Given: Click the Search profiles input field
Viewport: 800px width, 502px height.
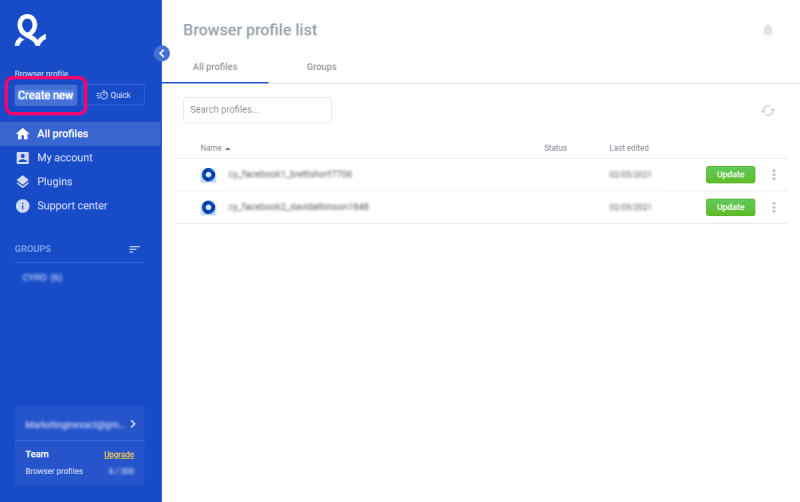Looking at the screenshot, I should [257, 110].
